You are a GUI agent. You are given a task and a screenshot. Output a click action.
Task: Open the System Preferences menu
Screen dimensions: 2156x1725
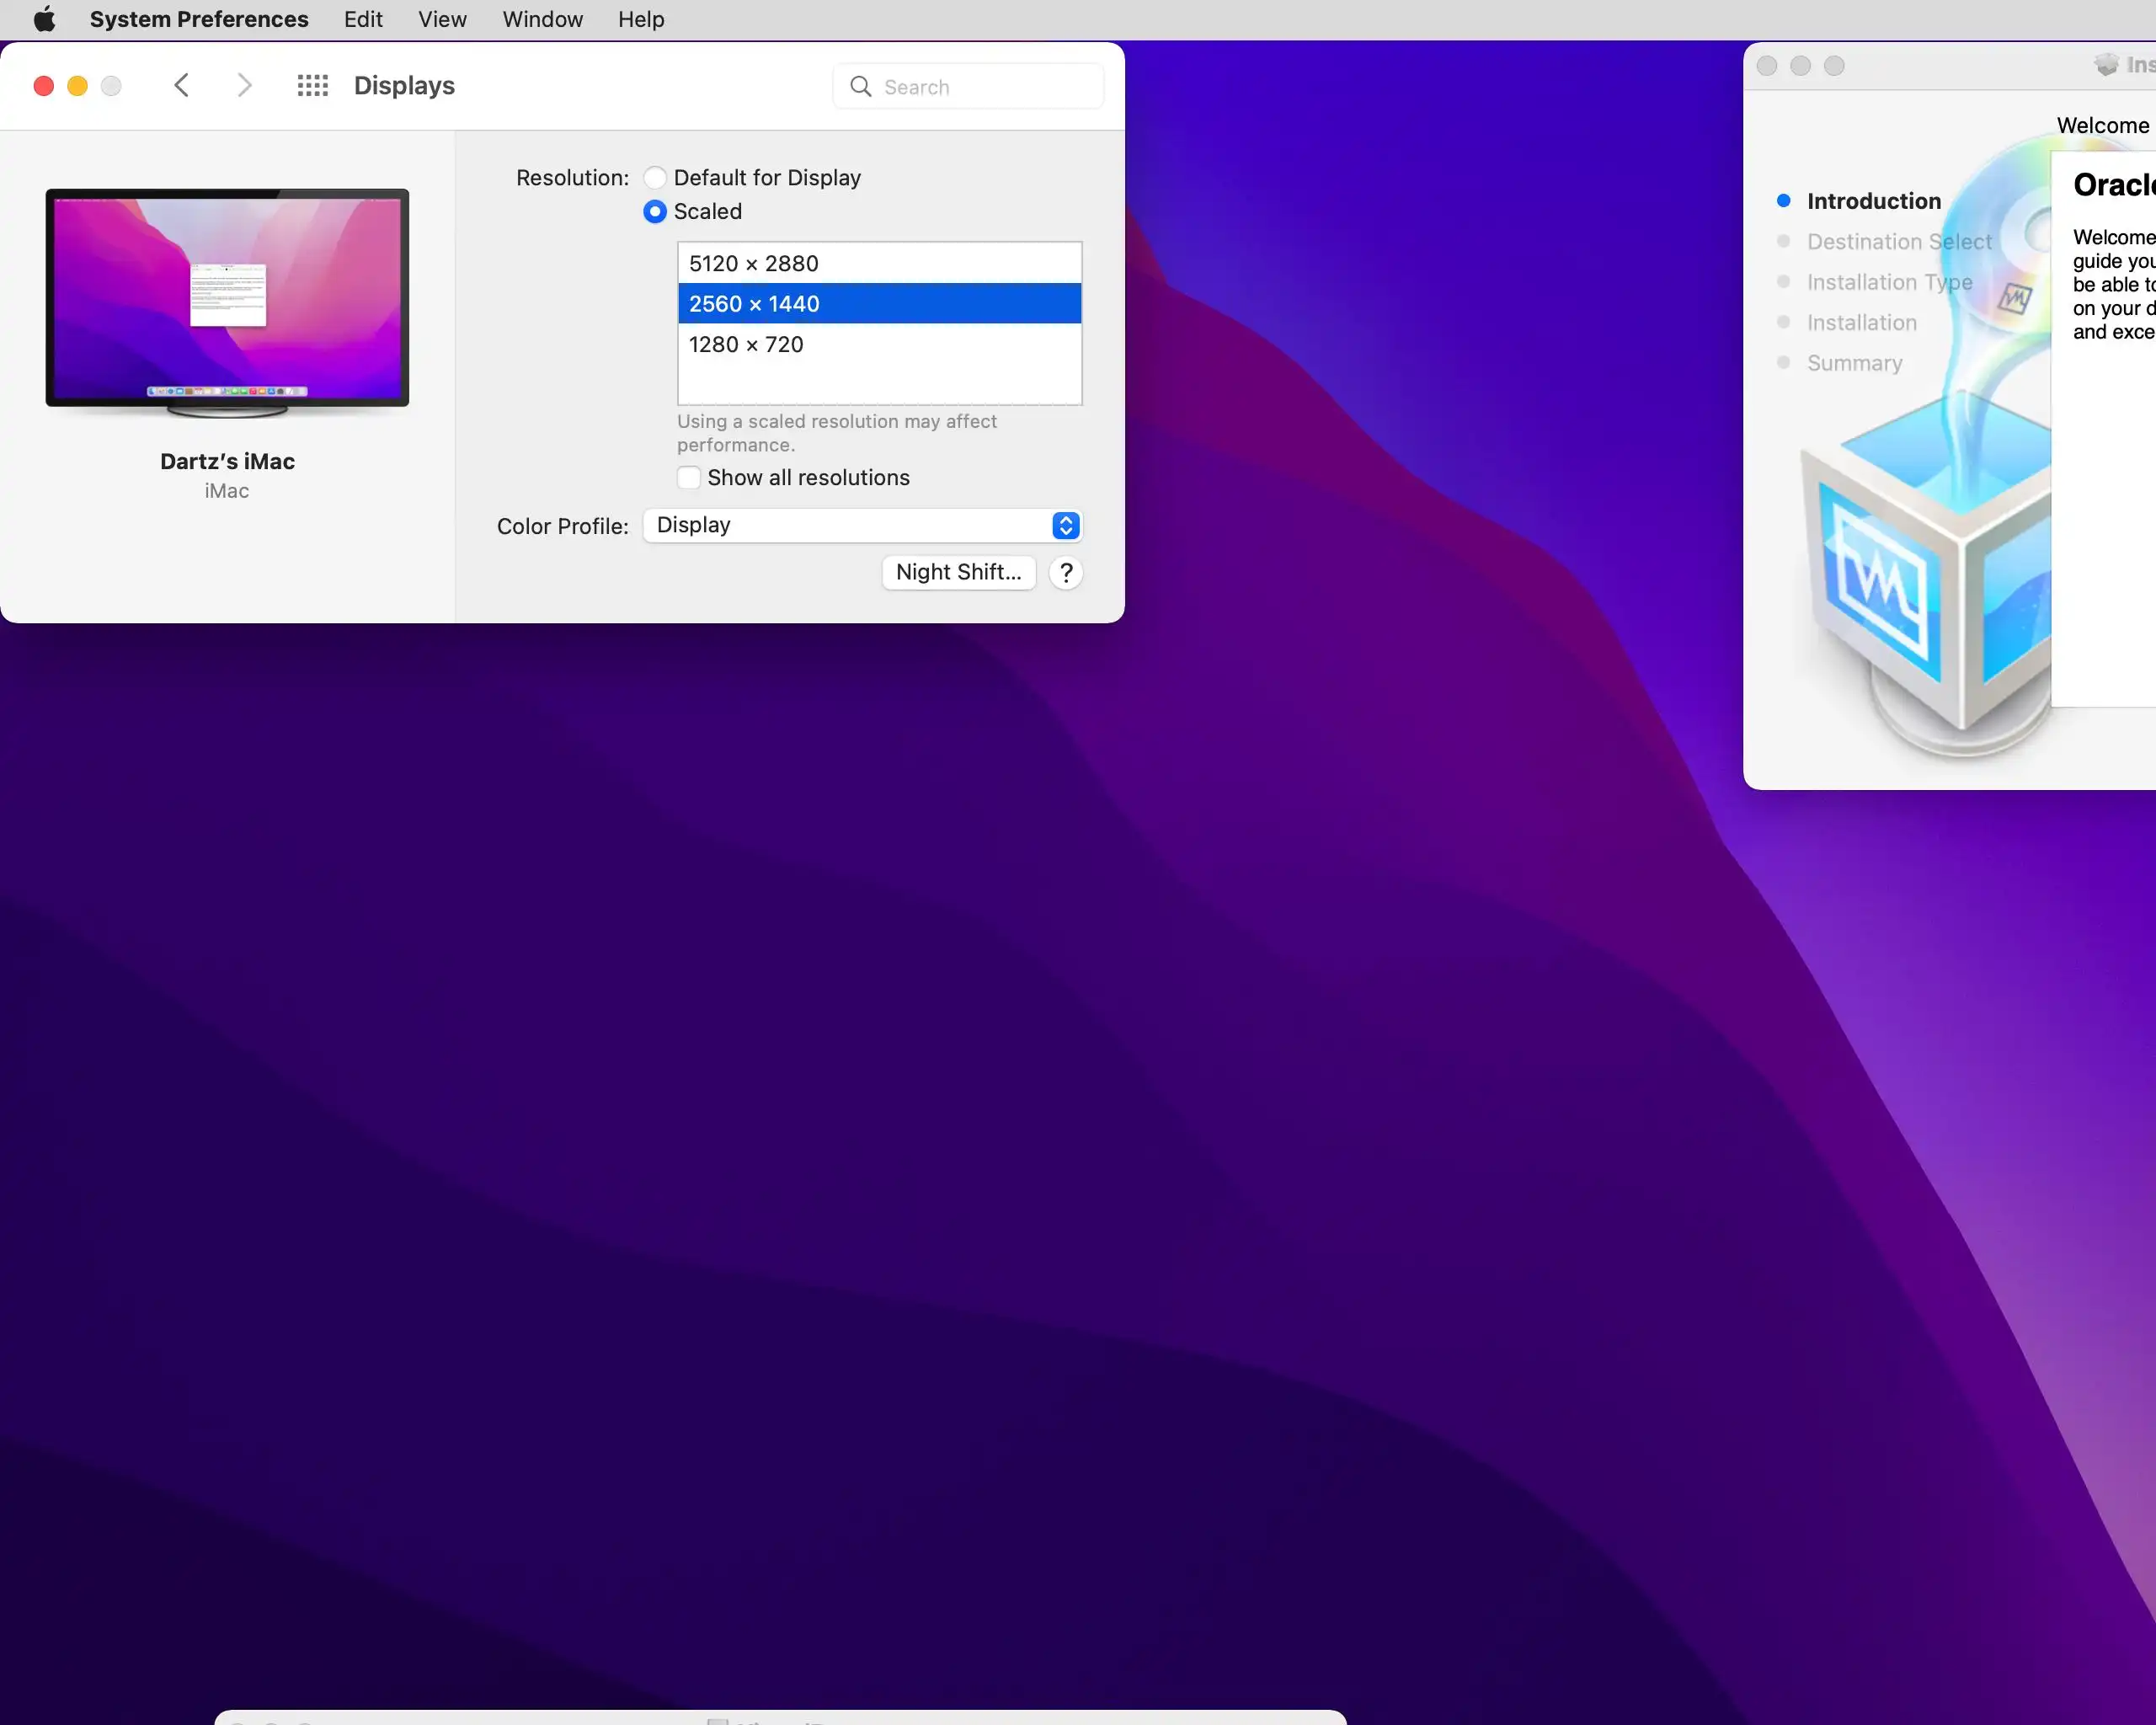tap(199, 19)
